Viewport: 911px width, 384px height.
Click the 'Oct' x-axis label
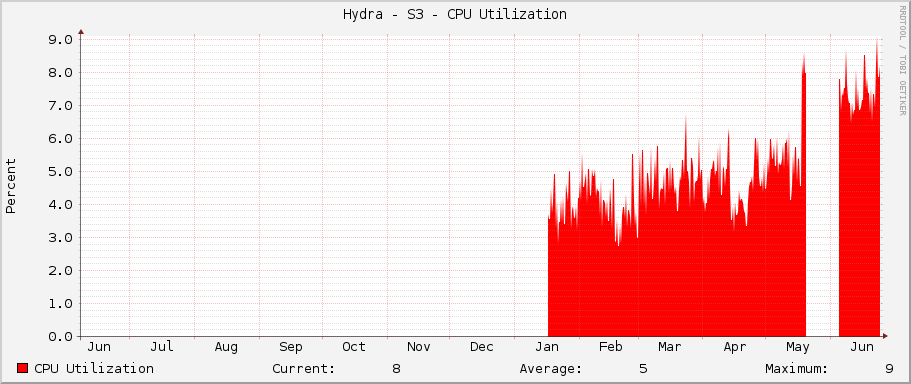tap(354, 347)
